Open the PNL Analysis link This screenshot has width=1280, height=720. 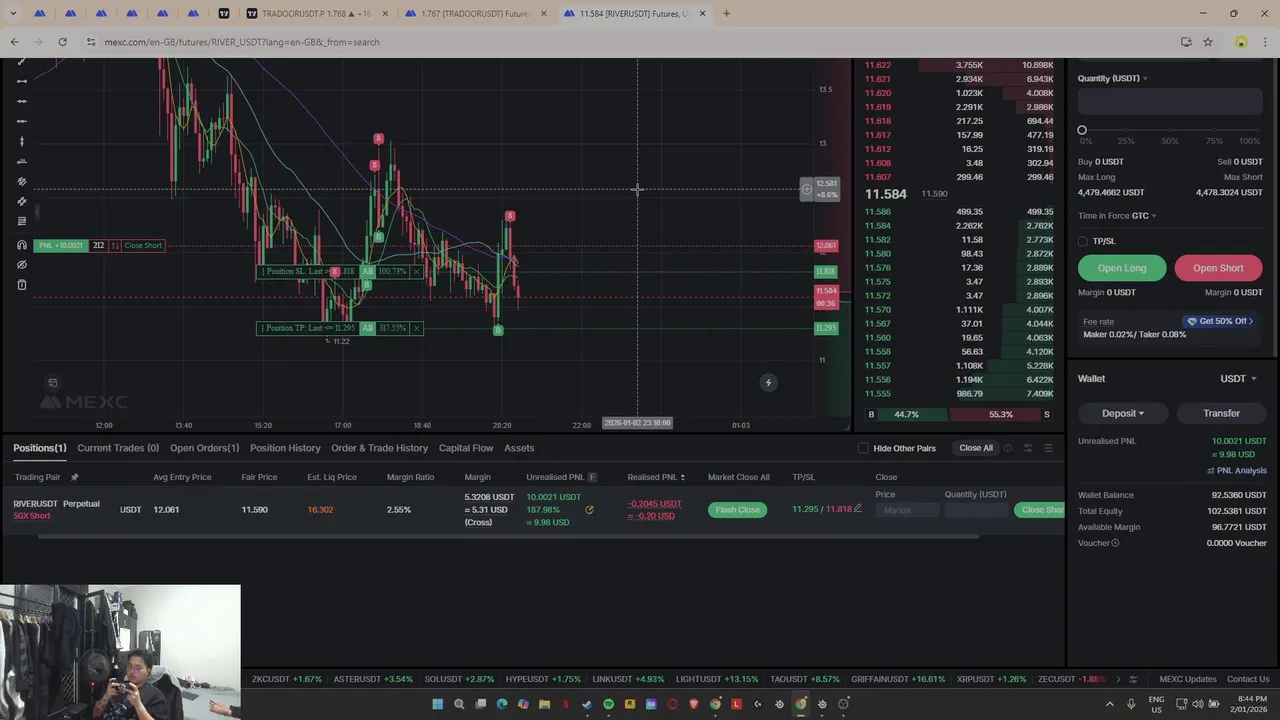(1237, 471)
